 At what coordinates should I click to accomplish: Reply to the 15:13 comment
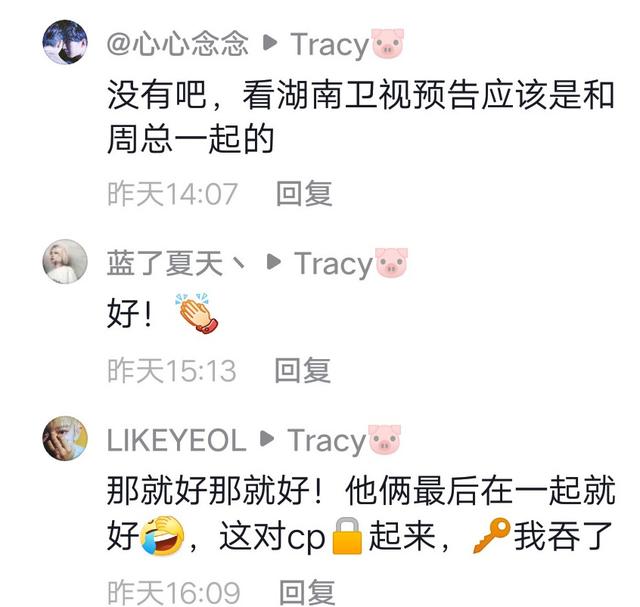click(x=302, y=370)
